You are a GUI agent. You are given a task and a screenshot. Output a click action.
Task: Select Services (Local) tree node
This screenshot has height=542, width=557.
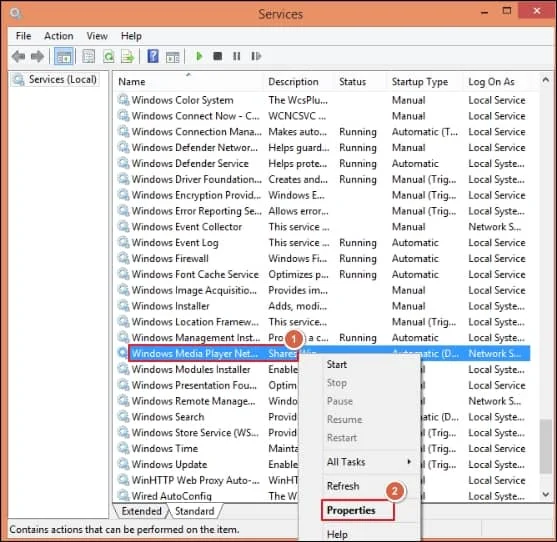pos(63,79)
